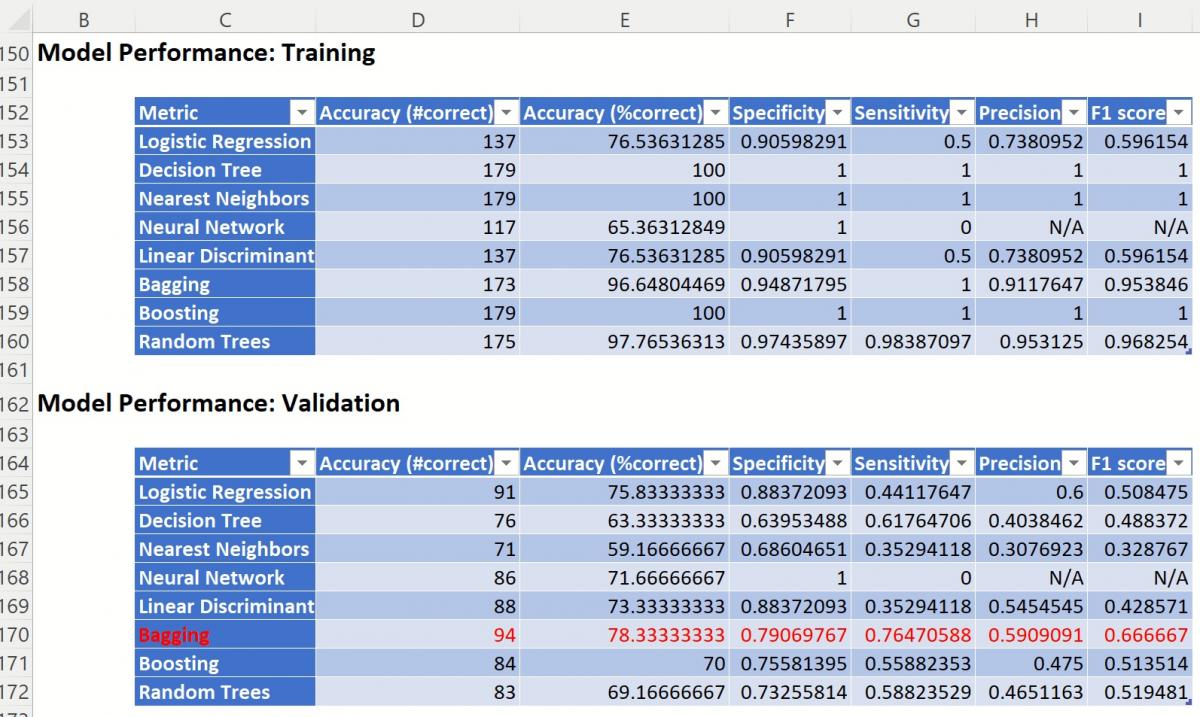Click the red Bagging cell in Validation table

tap(224, 635)
